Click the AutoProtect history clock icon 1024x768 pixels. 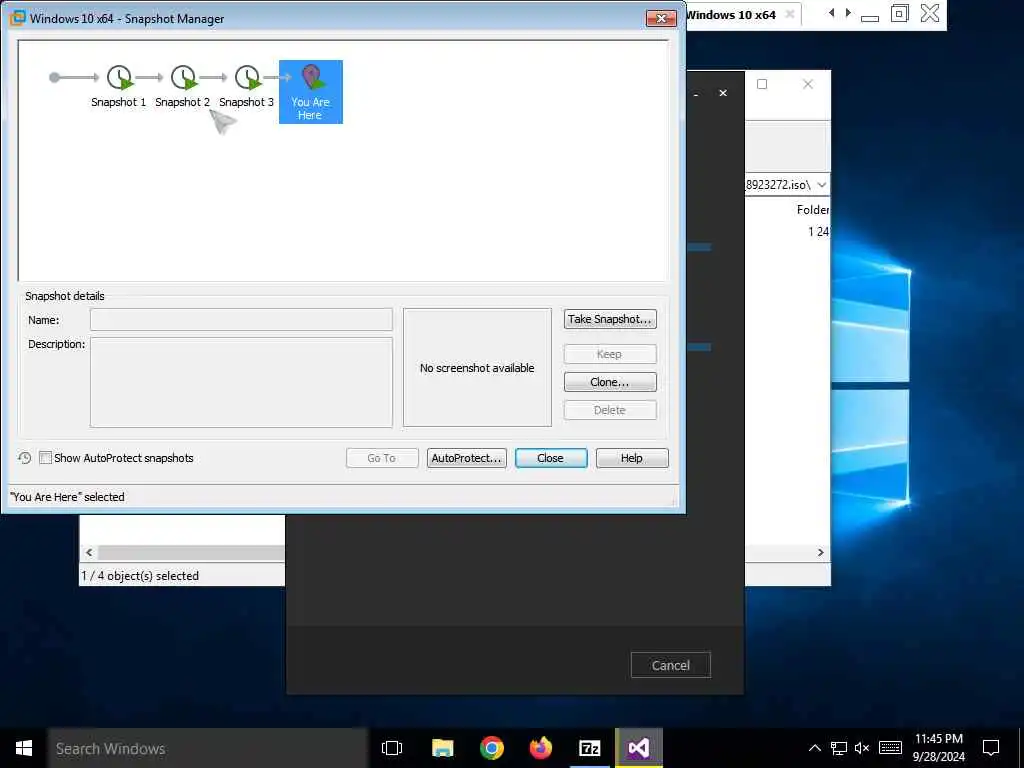(x=25, y=458)
